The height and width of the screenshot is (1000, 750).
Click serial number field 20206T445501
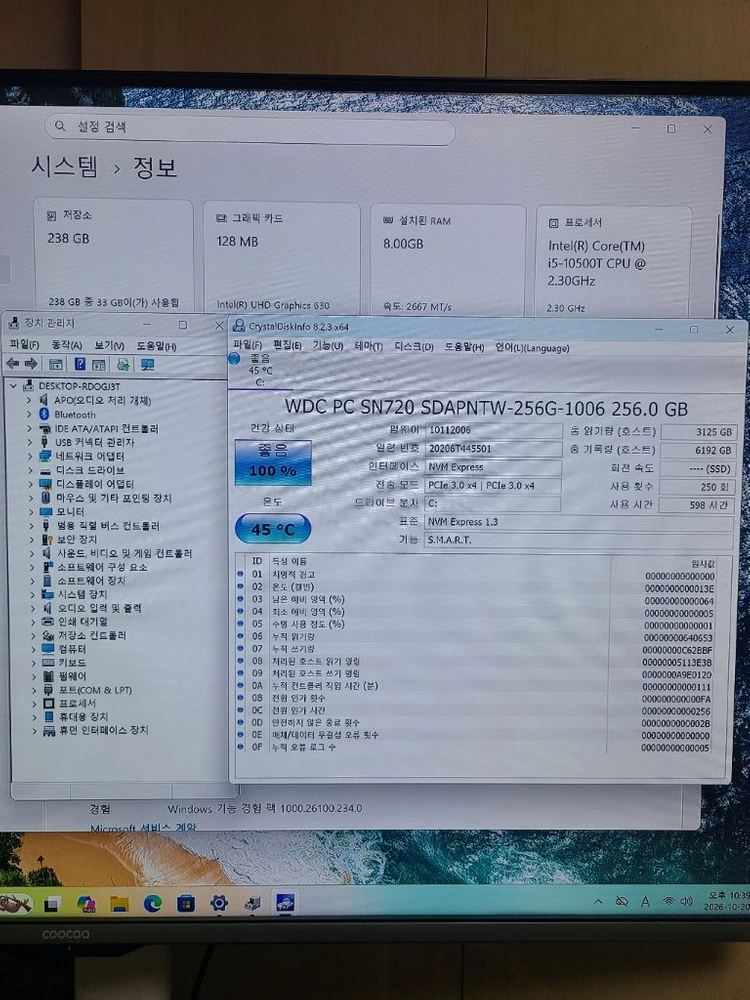tap(493, 448)
